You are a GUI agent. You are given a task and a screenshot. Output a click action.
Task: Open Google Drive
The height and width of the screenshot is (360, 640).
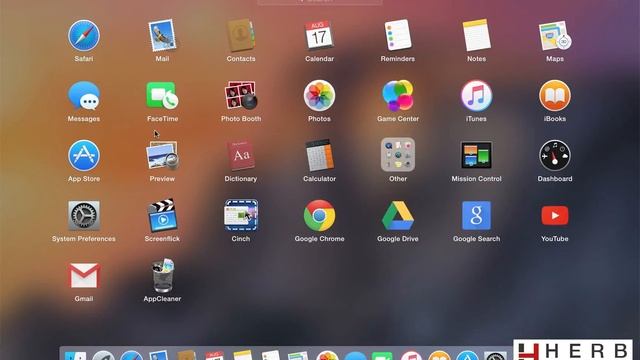(x=398, y=216)
